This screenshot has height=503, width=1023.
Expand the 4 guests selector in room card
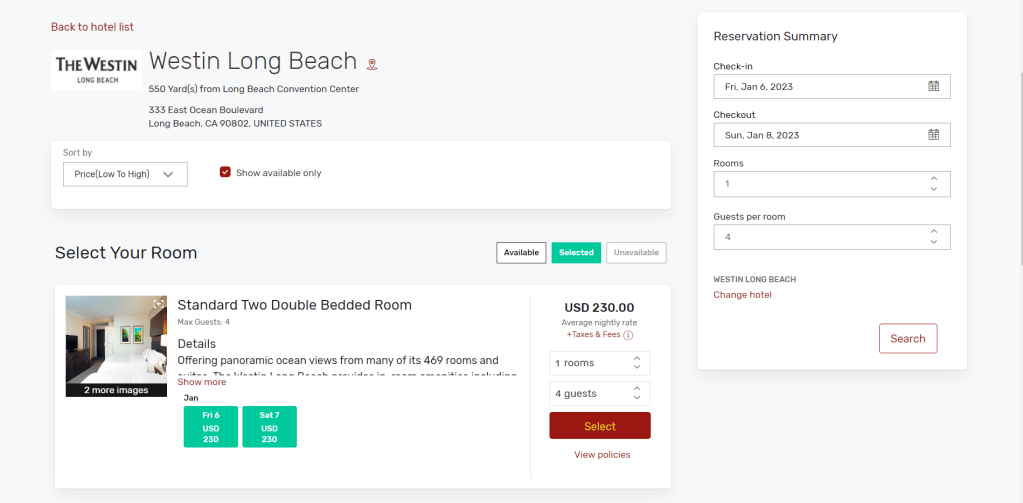[599, 394]
